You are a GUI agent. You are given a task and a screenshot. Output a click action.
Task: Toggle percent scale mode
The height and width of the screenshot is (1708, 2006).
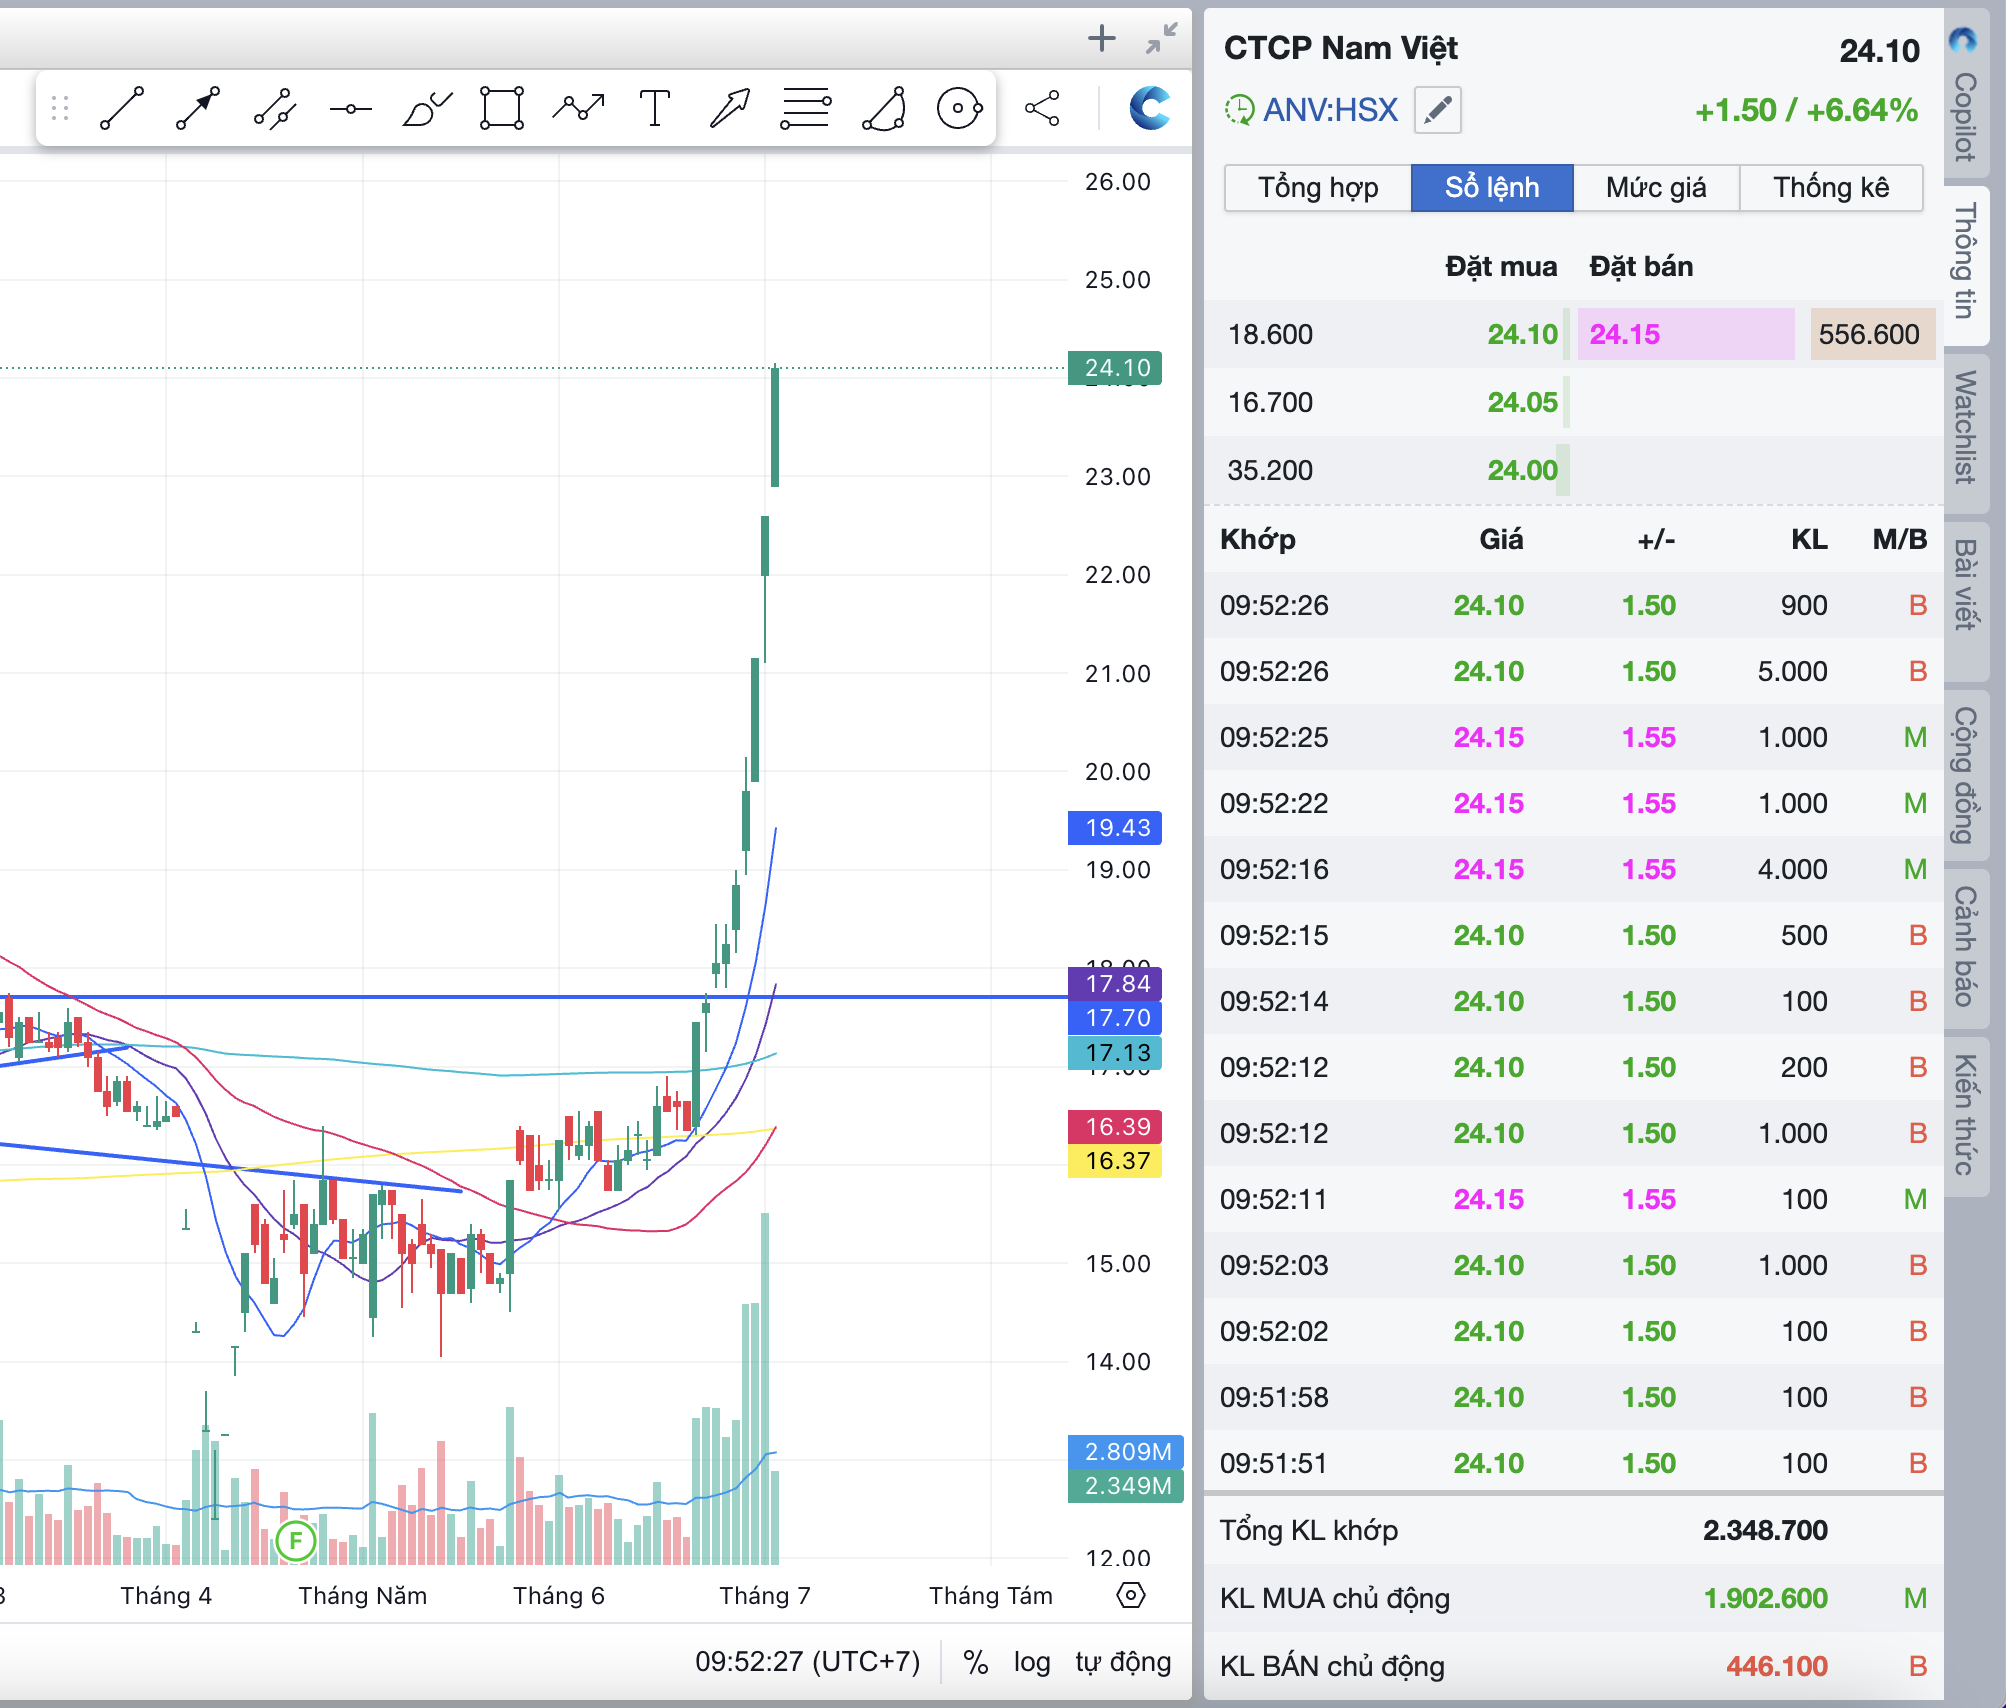pos(975,1662)
